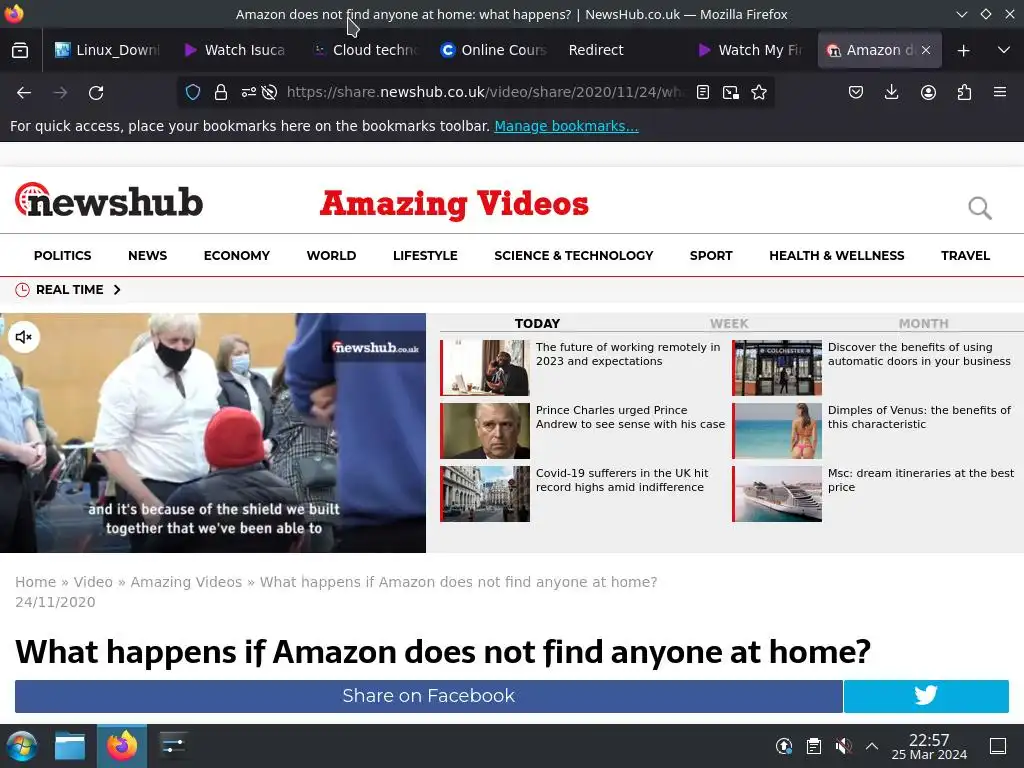Open Msc dream itineraries article
Image resolution: width=1024 pixels, height=768 pixels.
point(921,480)
